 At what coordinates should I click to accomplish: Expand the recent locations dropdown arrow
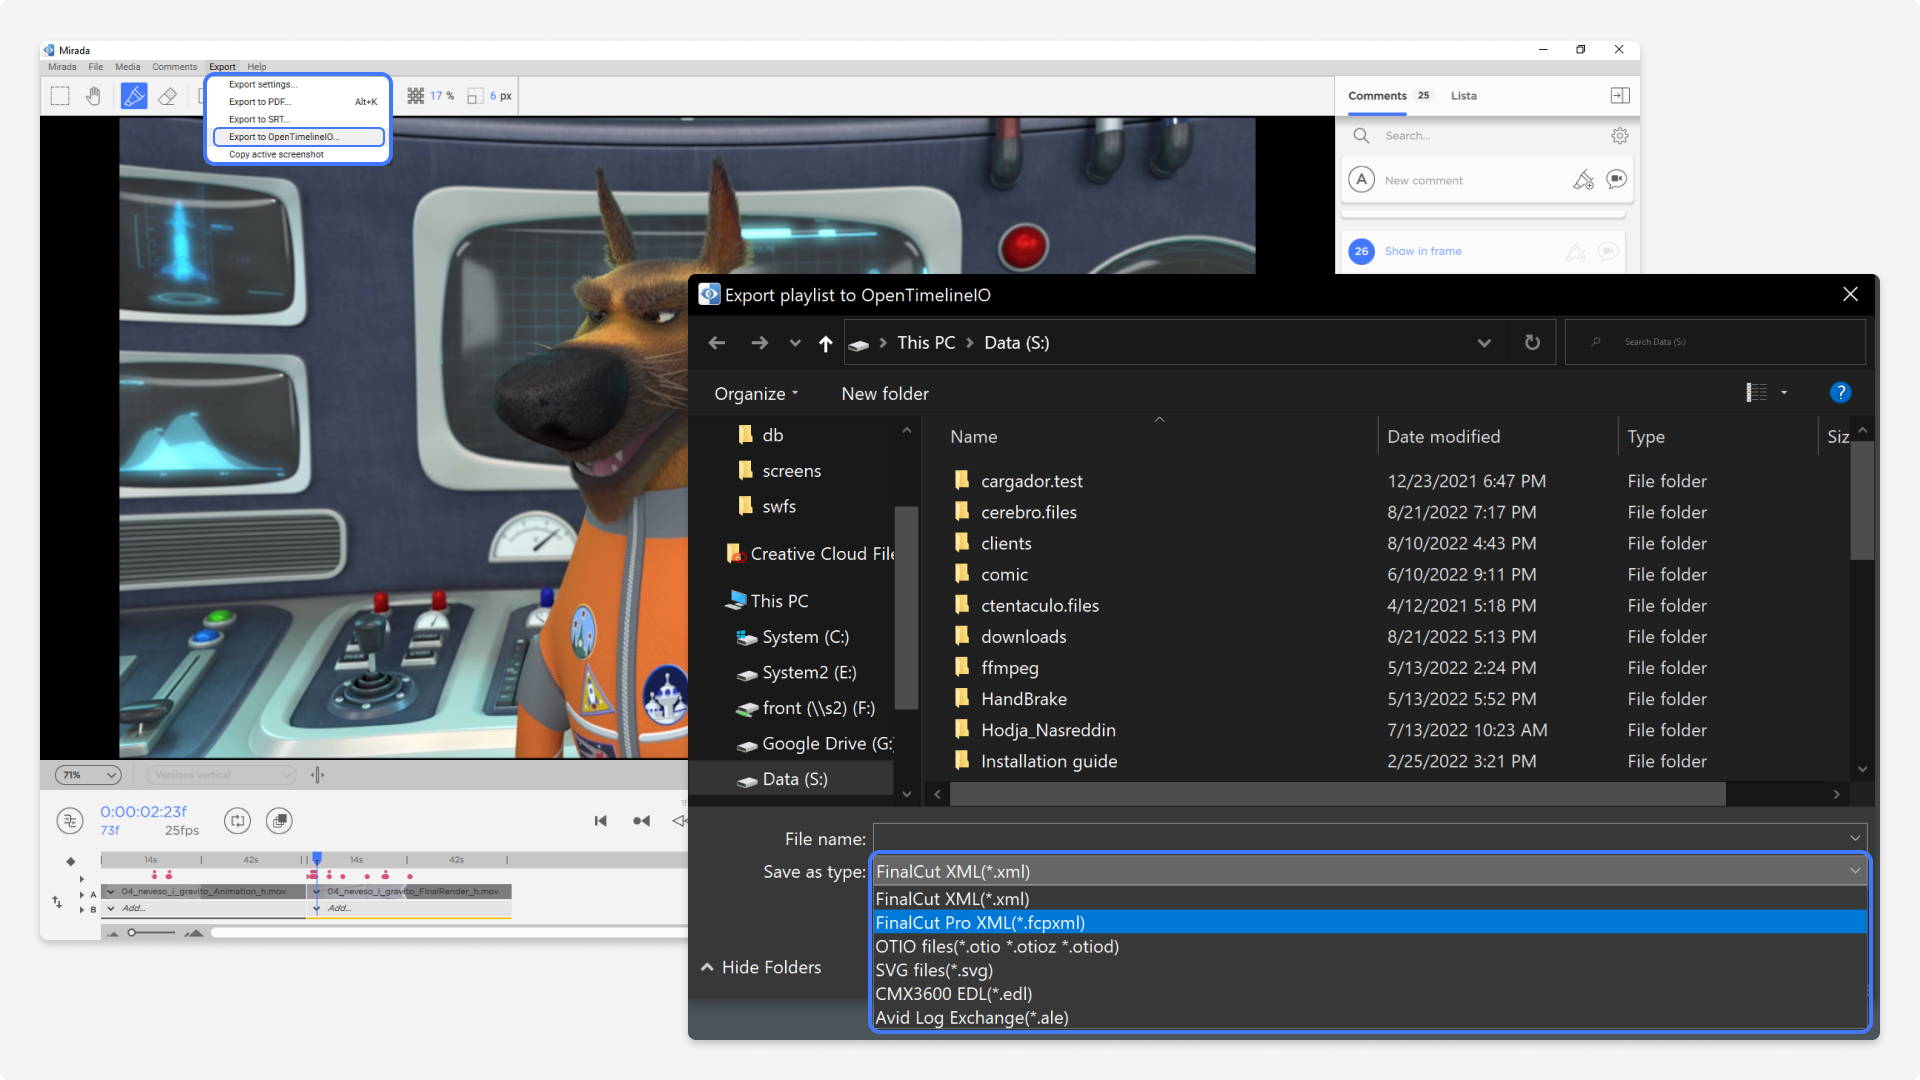(795, 343)
